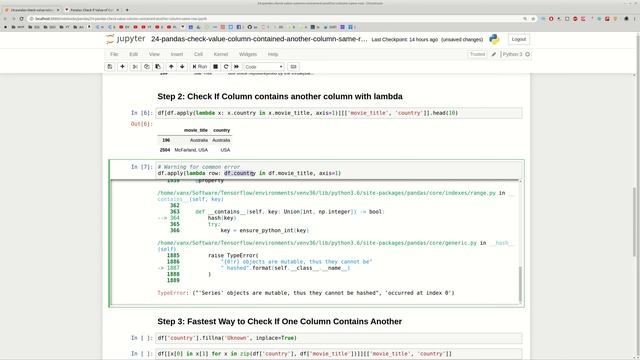Click the Trusted notebook indicator
This screenshot has width=640, height=360.
pos(477,54)
